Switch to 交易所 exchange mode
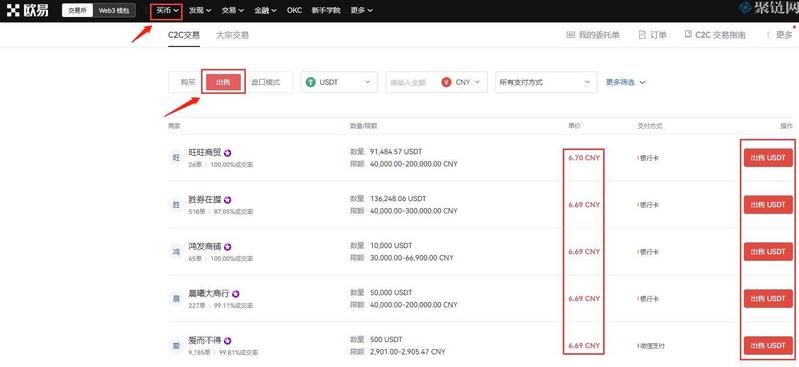 [77, 11]
